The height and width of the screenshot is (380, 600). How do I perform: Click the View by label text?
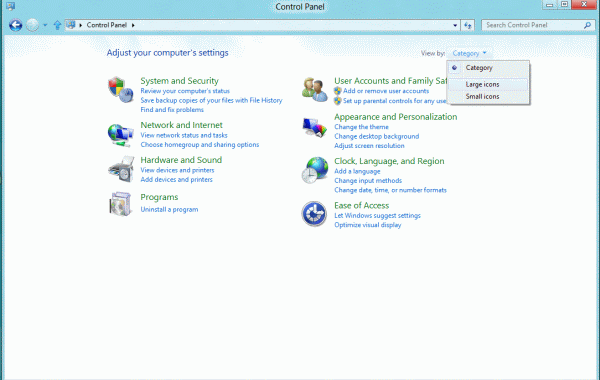(x=433, y=53)
